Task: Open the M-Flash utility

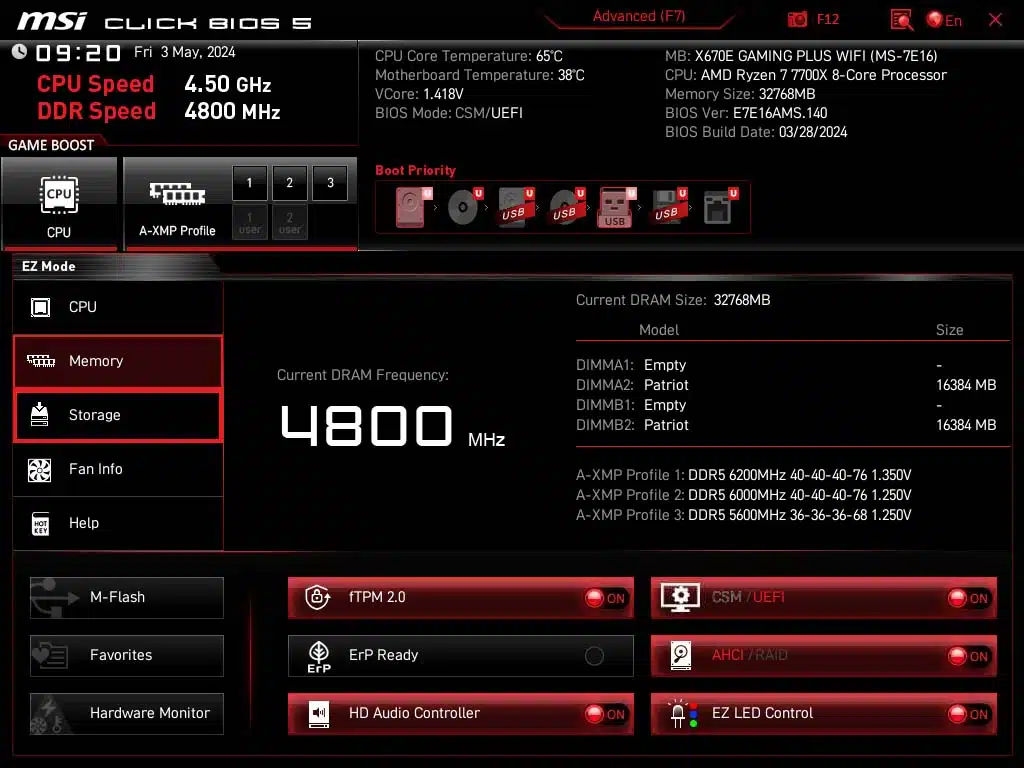Action: click(x=127, y=598)
